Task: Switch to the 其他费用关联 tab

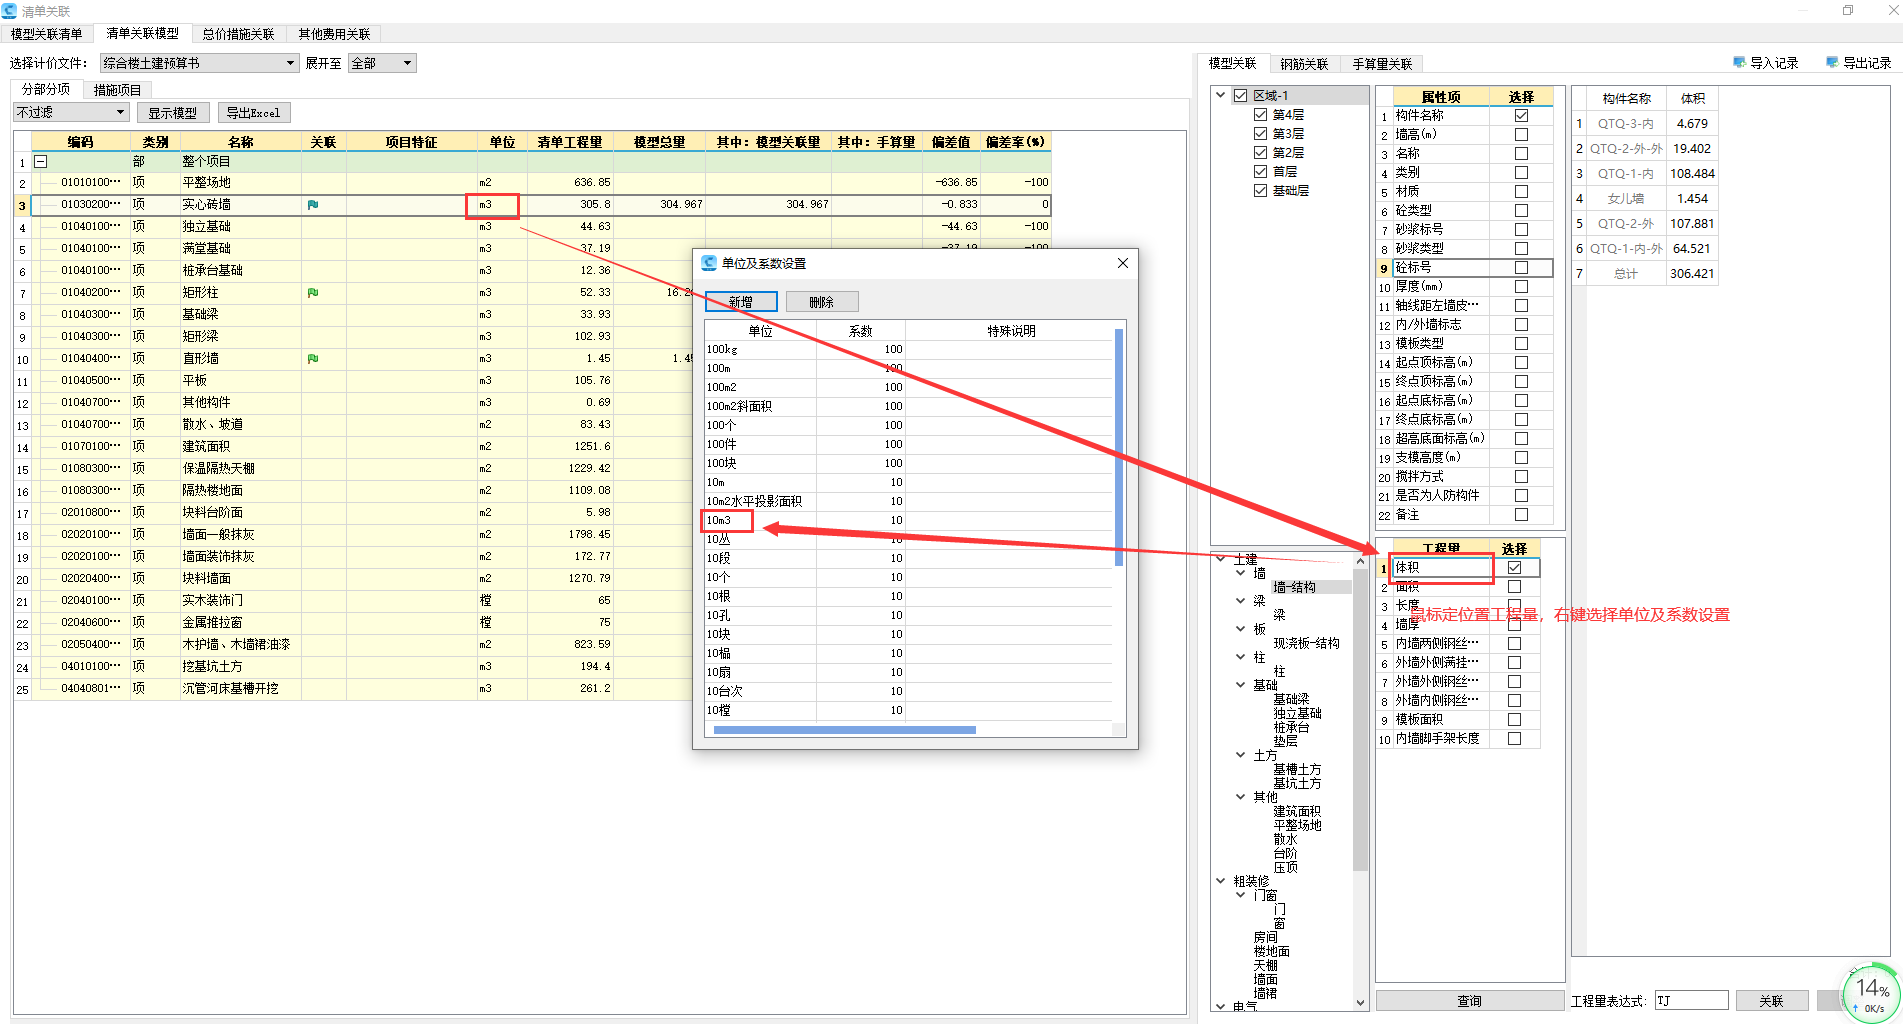Action: [x=334, y=34]
